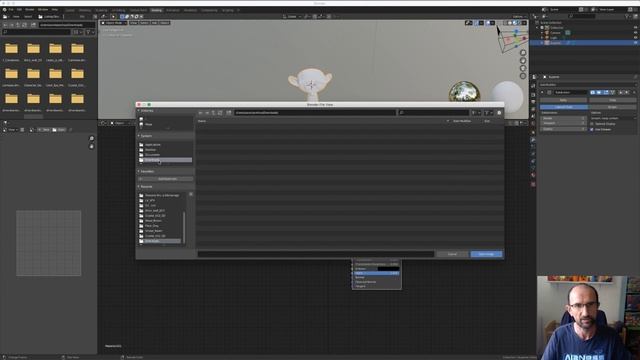This screenshot has width=640, height=360.
Task: Open file dialog settings gear
Action: click(499, 113)
